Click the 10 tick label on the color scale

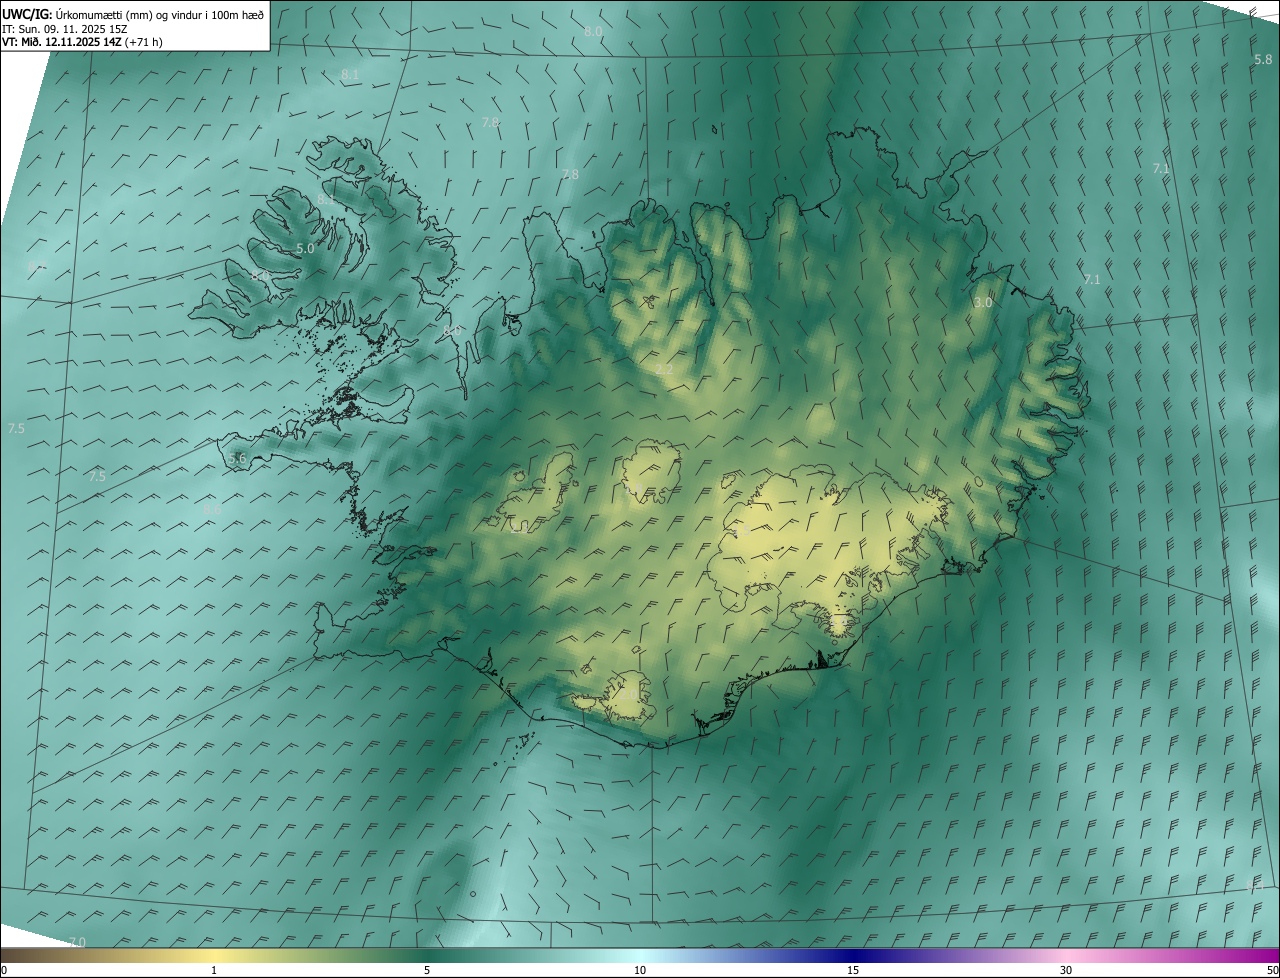pyautogui.click(x=640, y=970)
